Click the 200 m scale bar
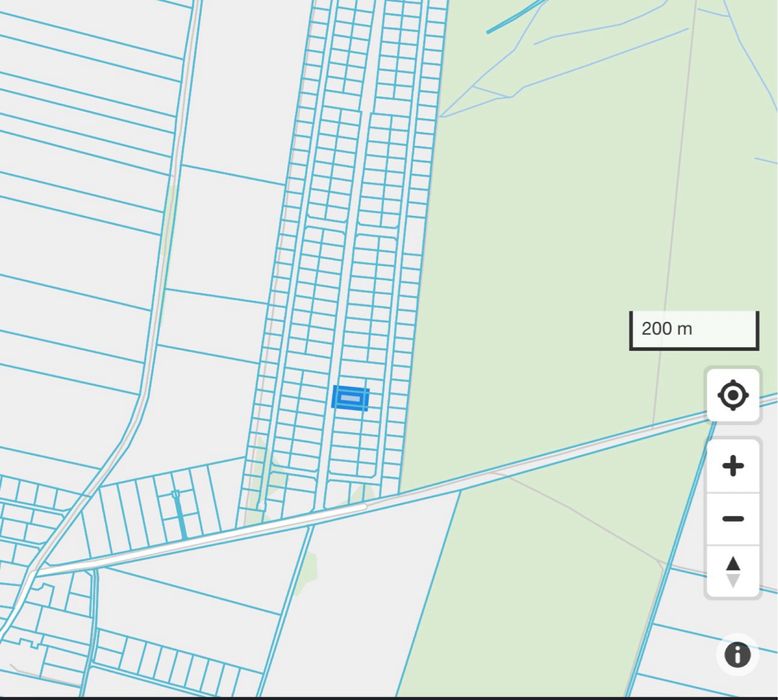Viewport: 778px width, 700px height. point(694,330)
